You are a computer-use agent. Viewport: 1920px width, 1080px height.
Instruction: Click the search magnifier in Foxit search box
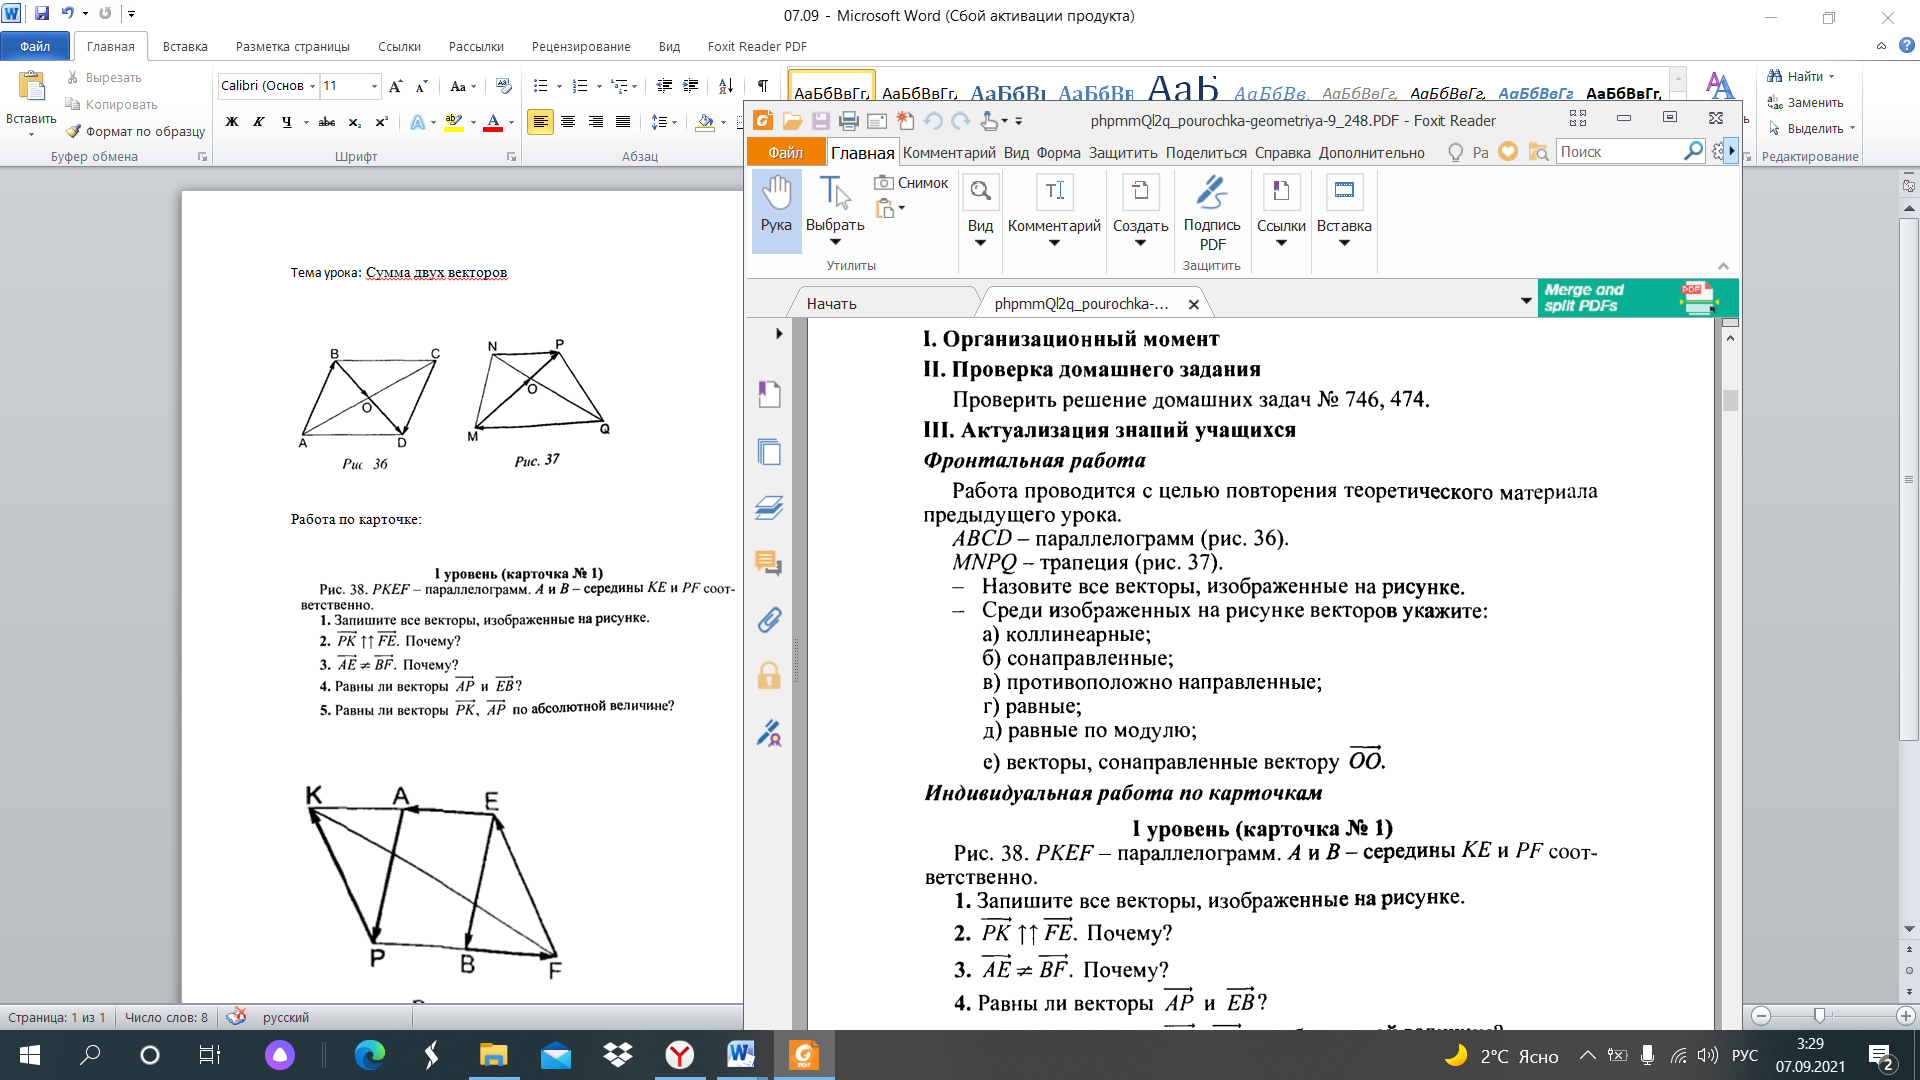[x=1692, y=151]
